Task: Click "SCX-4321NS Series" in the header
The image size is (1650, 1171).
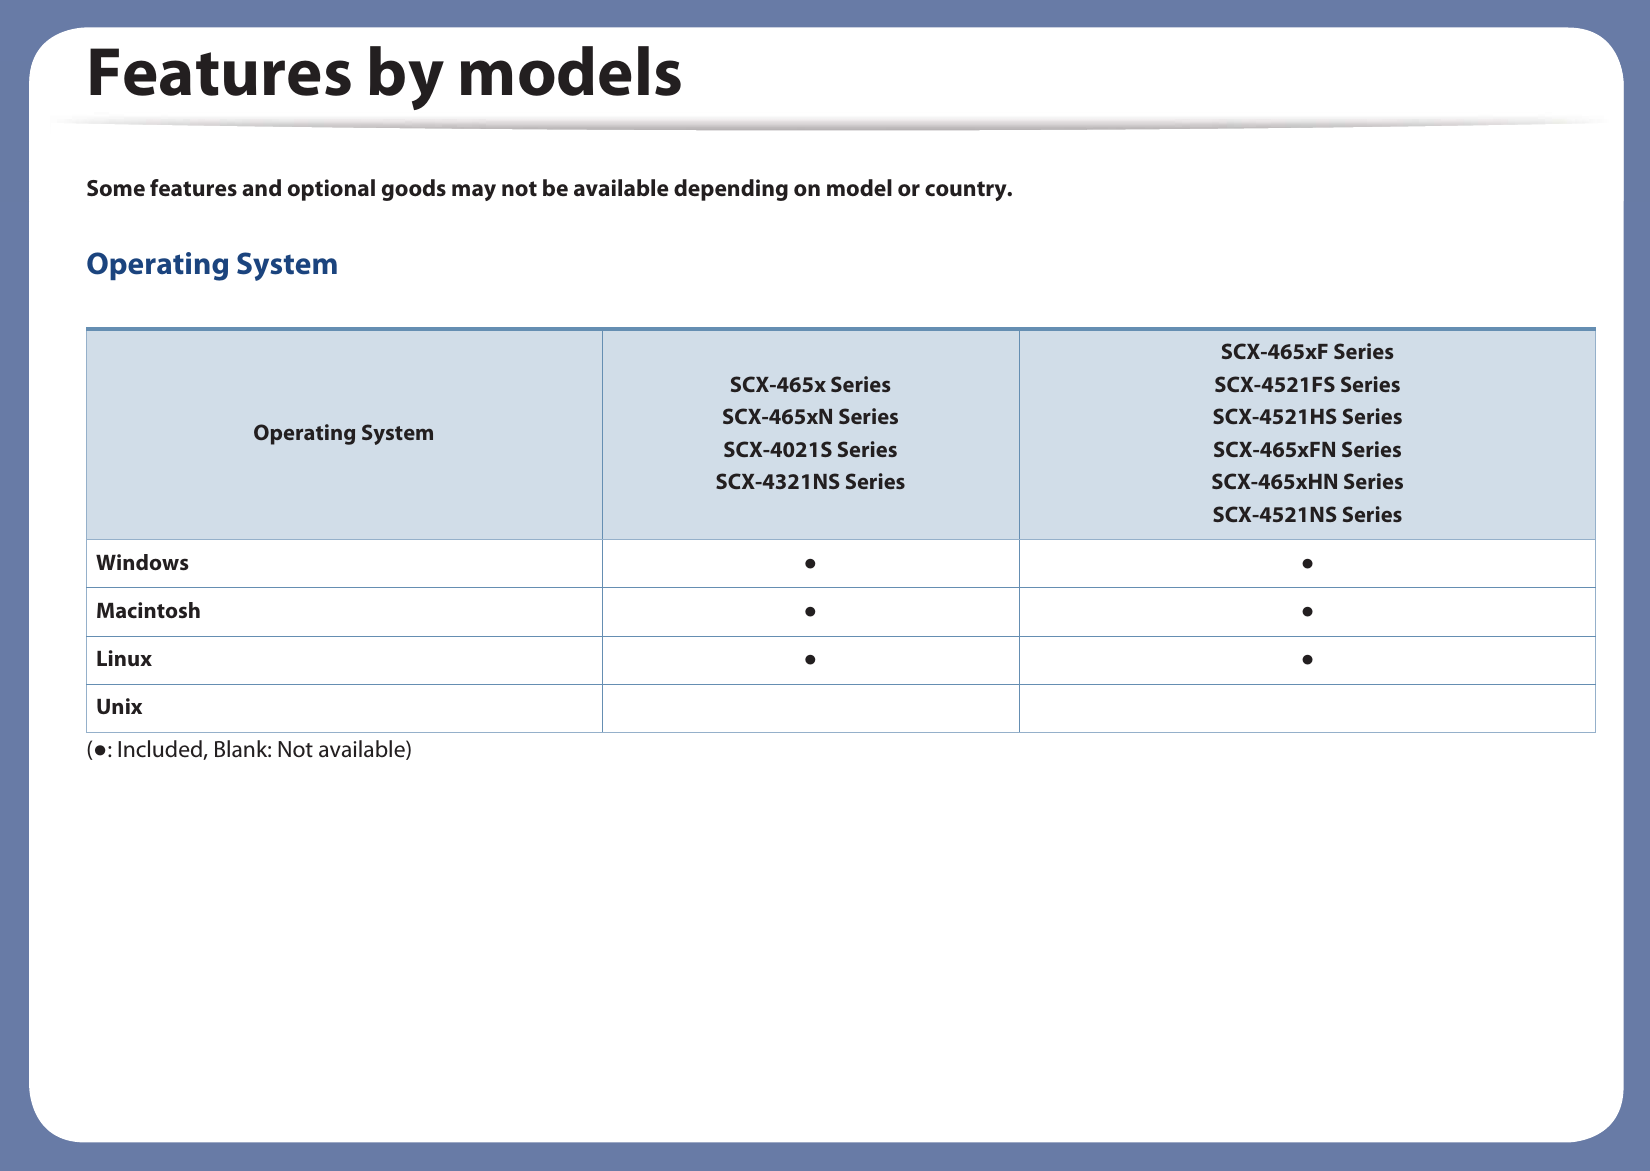Action: (x=810, y=482)
